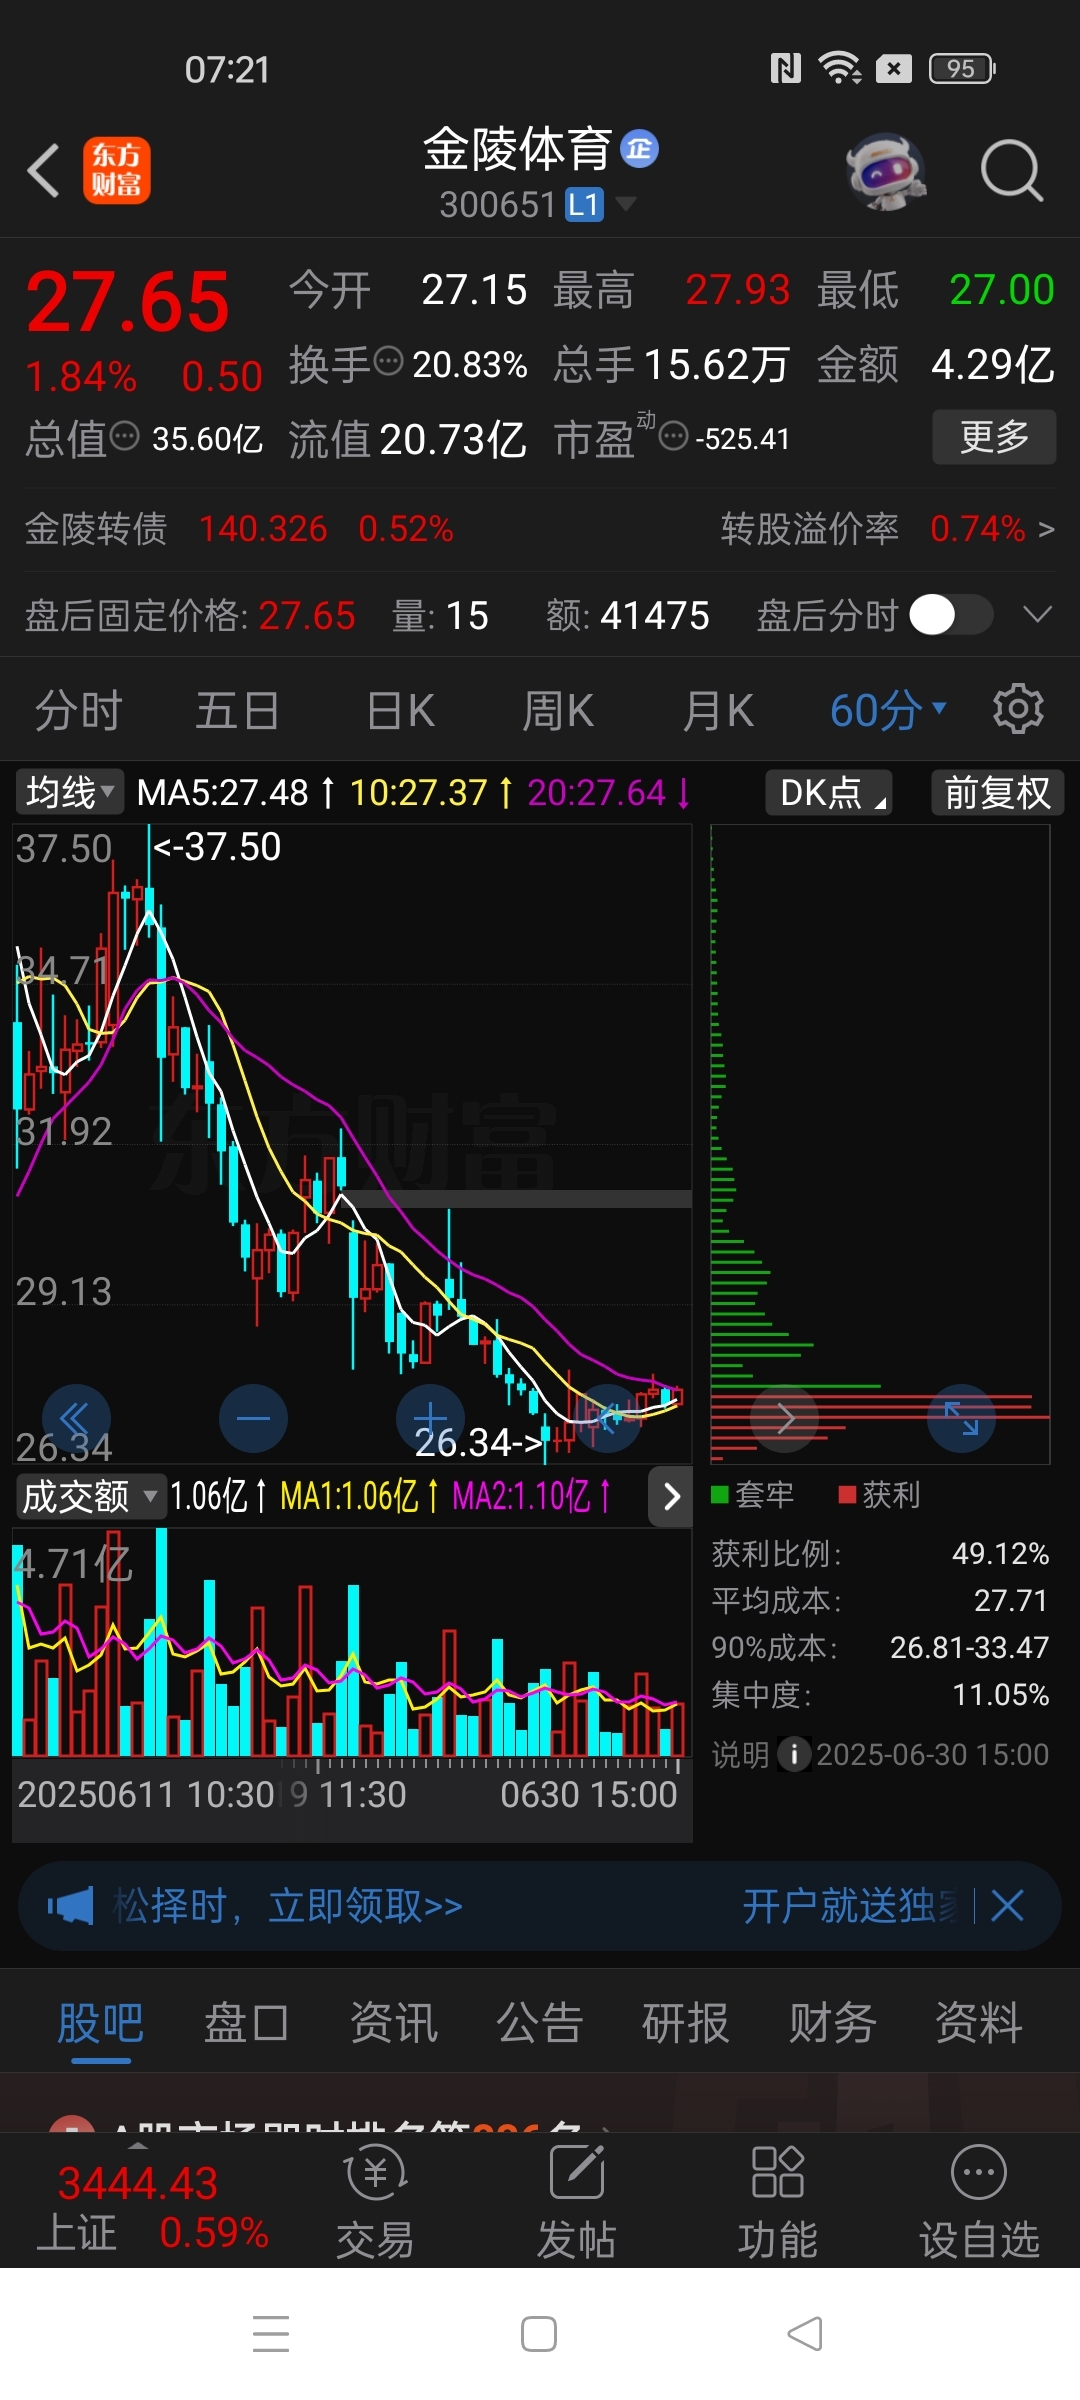Open the 均线 indicator dropdown
Screen dimensions: 1080x2400
coord(70,793)
